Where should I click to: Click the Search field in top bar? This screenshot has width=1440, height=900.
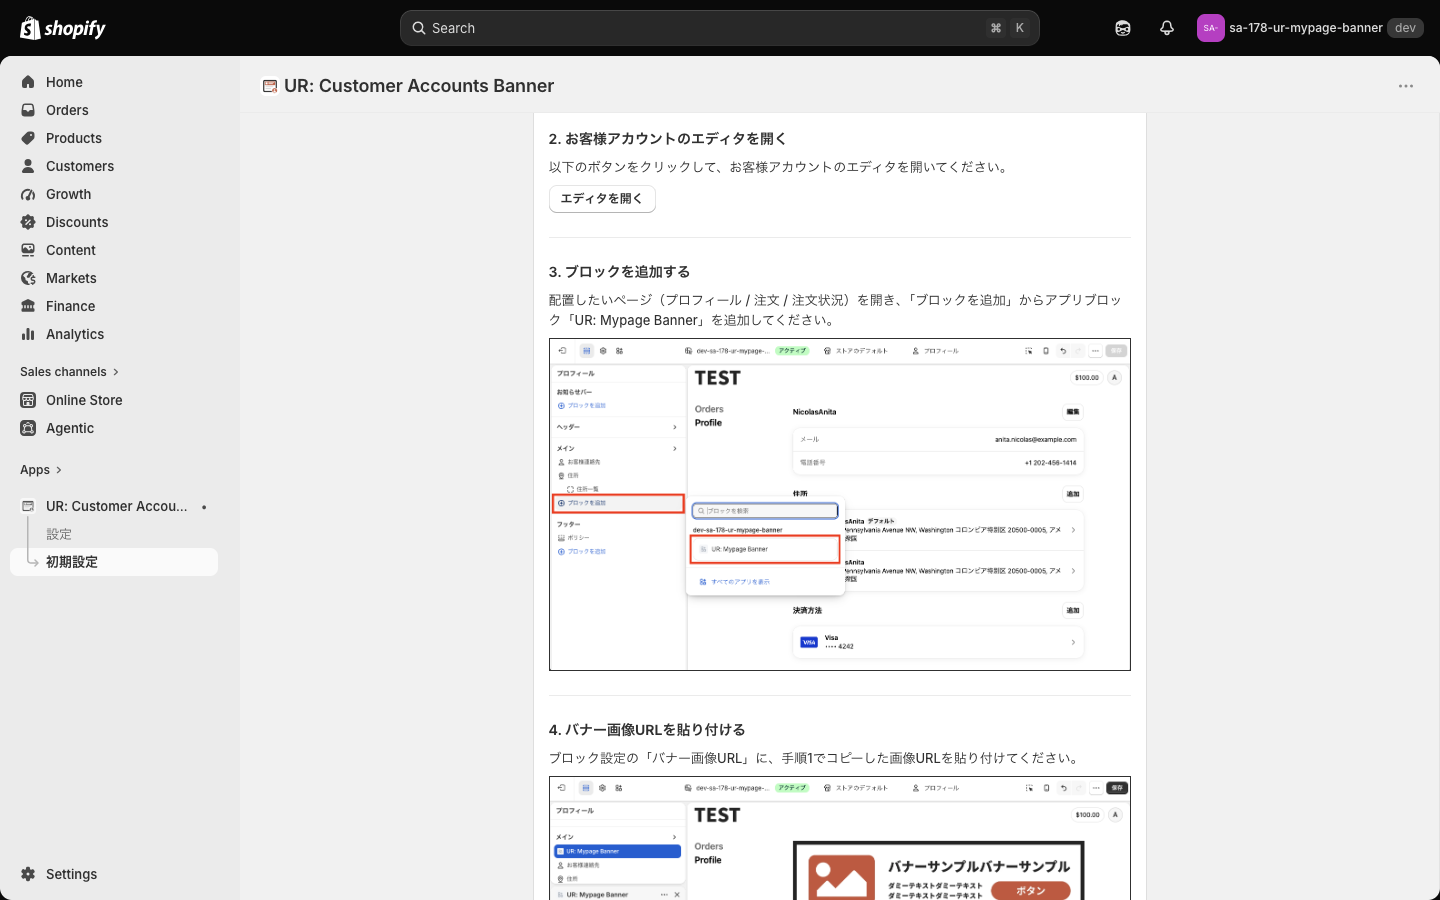719,28
